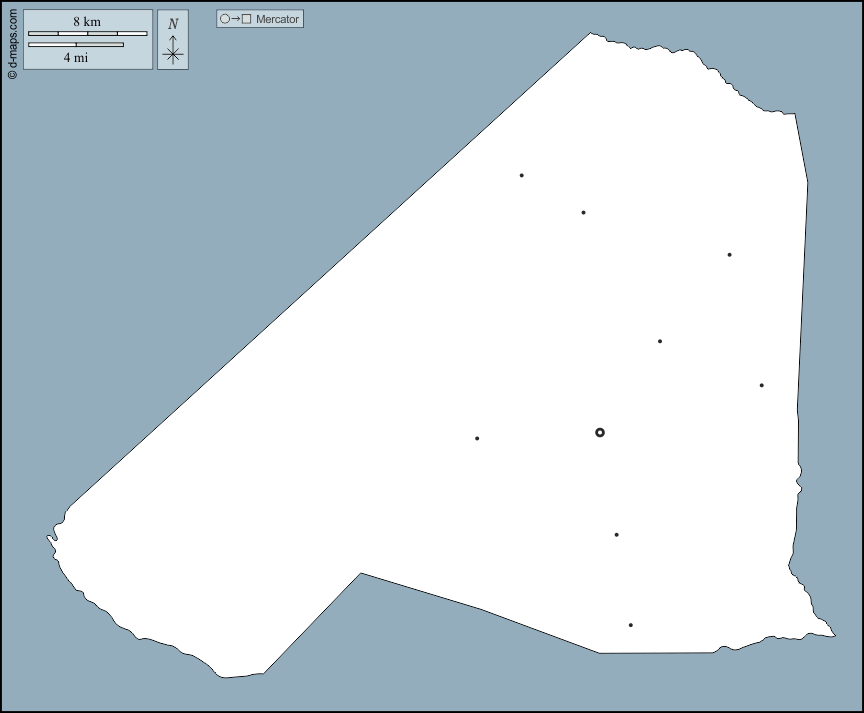Viewport: 864px width, 713px height.
Task: Click the small dot just south of the capital
Action: point(616,535)
